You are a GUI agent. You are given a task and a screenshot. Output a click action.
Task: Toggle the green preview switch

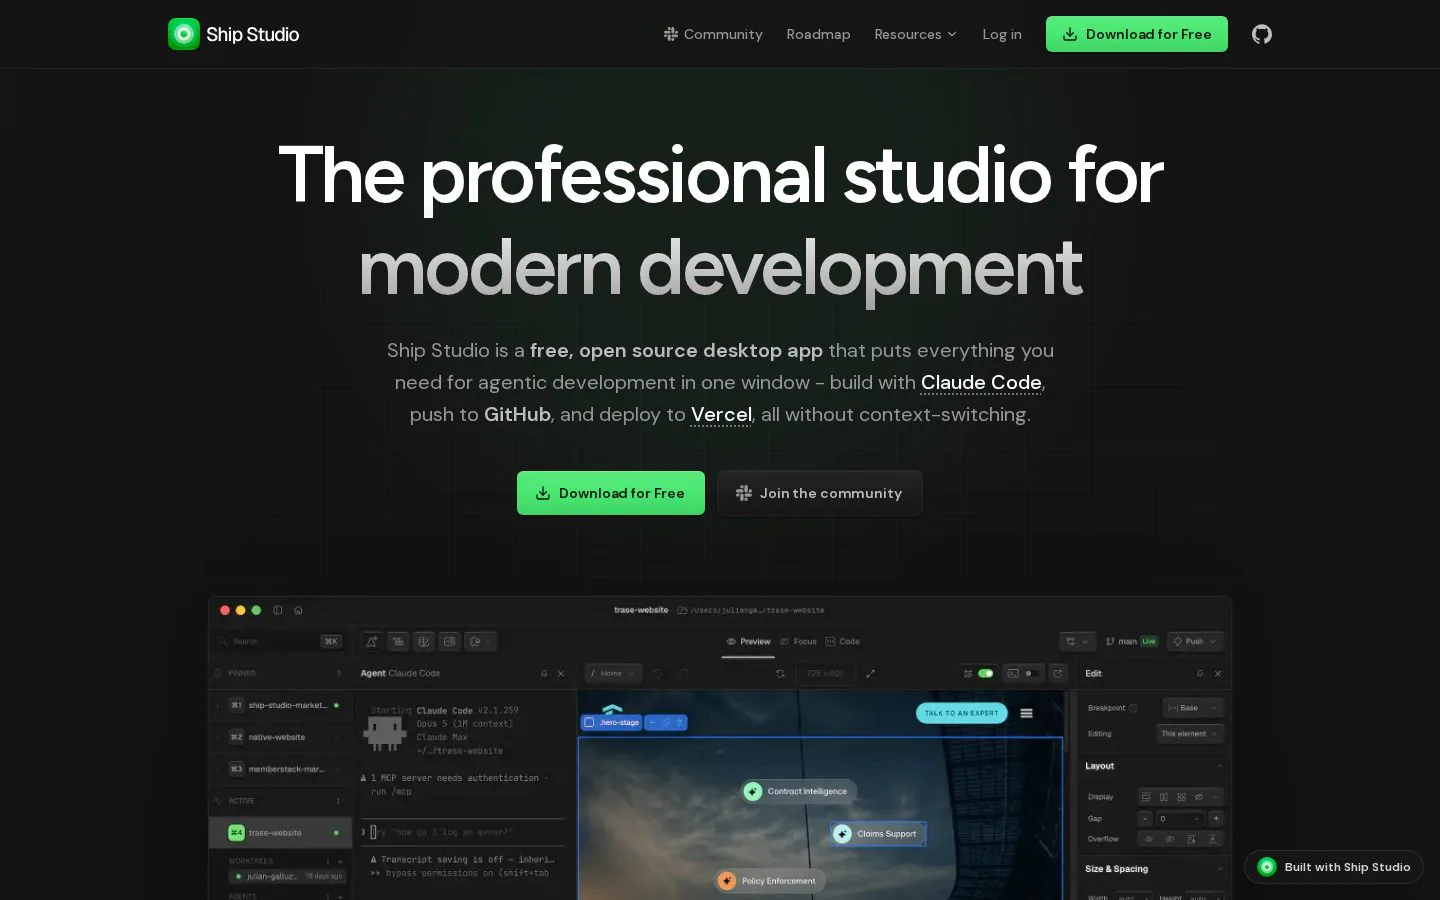click(986, 674)
